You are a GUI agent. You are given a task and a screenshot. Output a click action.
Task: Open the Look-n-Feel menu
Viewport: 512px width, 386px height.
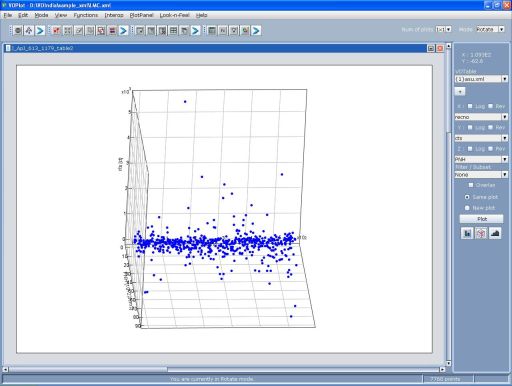tap(174, 15)
